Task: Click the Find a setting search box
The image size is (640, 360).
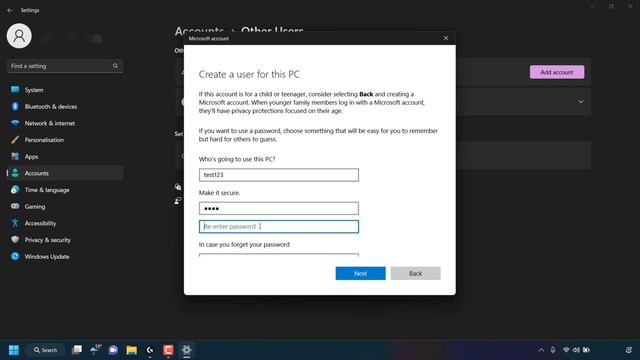Action: [65, 66]
